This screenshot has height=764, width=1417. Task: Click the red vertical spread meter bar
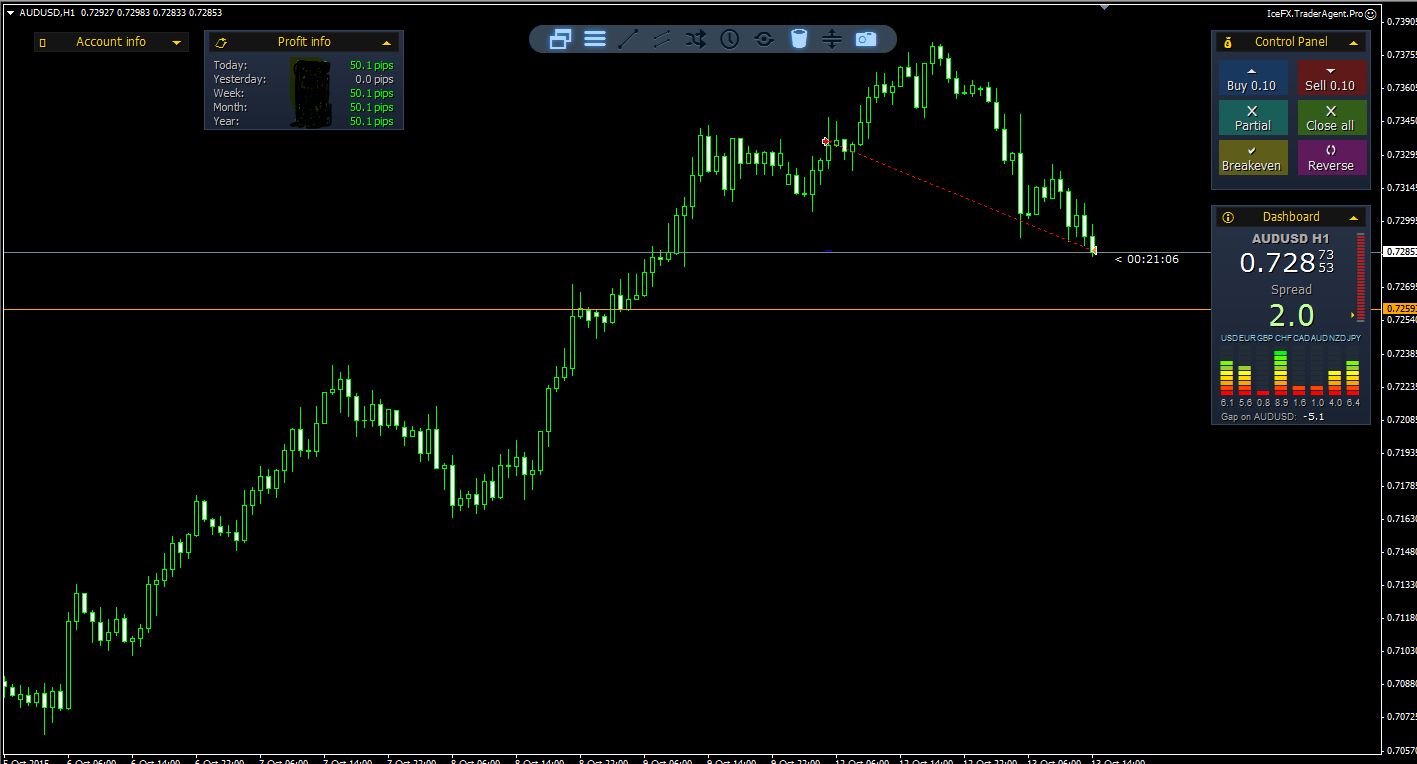pyautogui.click(x=1360, y=277)
